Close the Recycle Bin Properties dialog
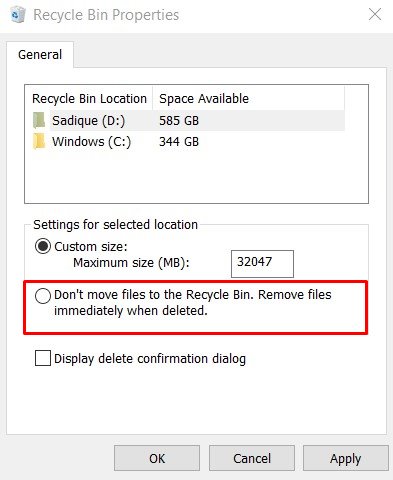 pos(375,14)
